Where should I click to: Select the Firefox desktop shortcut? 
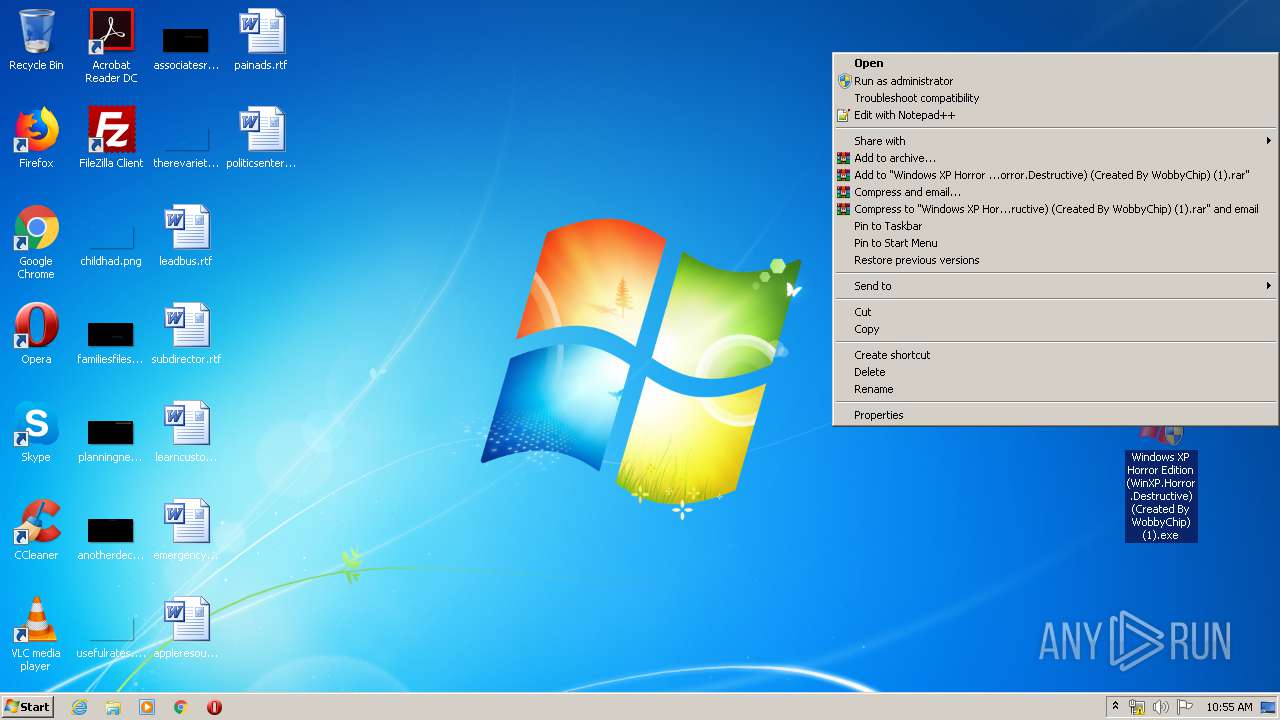pos(36,138)
